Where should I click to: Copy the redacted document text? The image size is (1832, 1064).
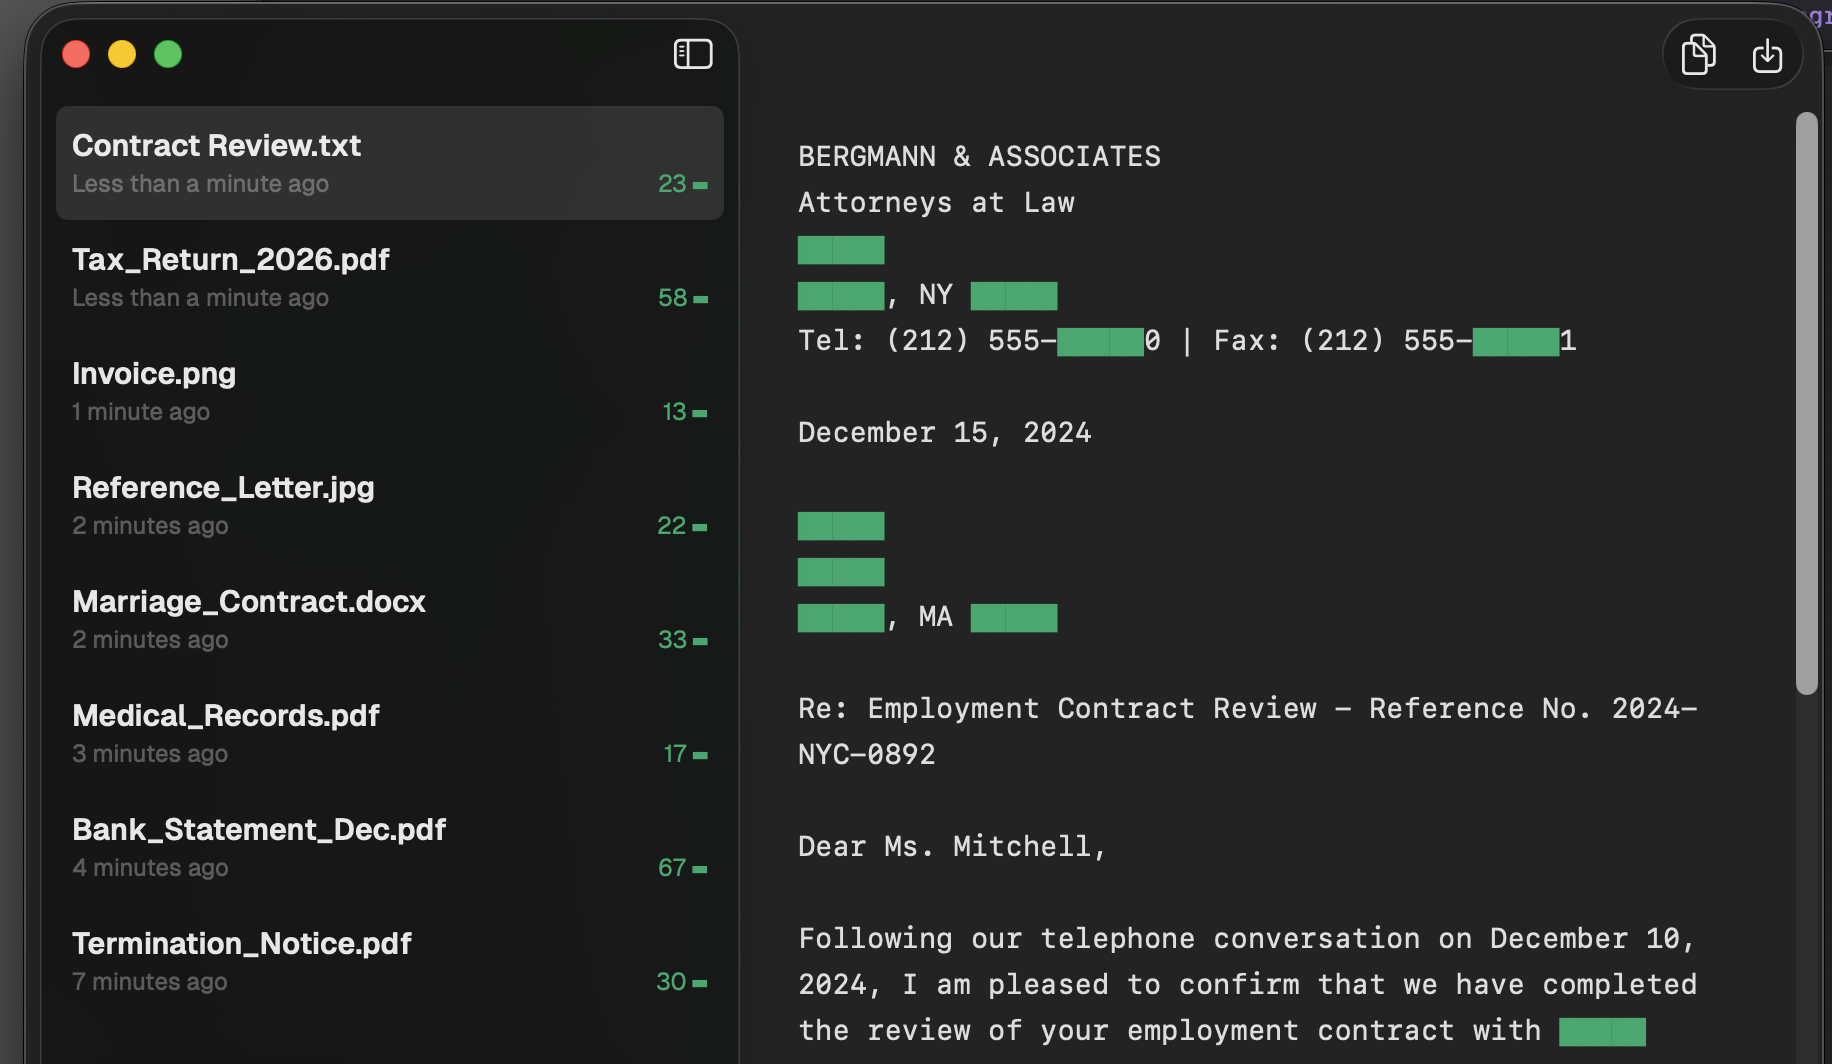(1698, 55)
